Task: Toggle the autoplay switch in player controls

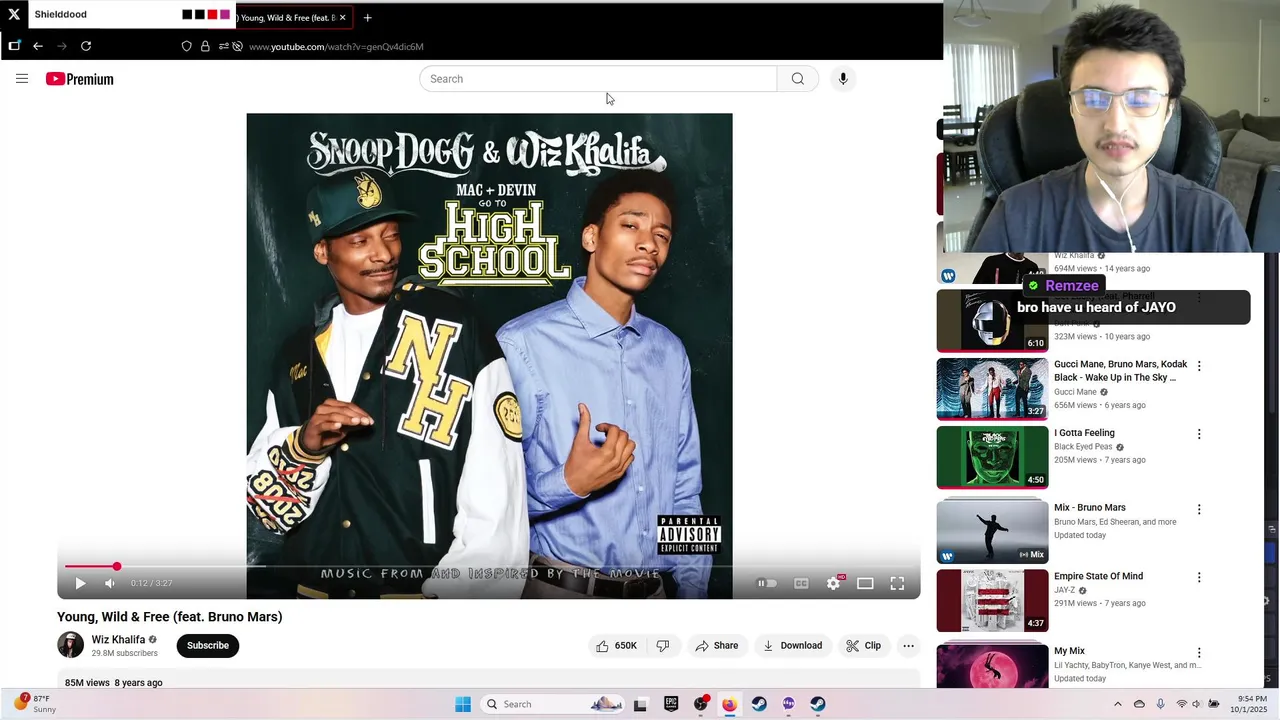Action: click(767, 583)
